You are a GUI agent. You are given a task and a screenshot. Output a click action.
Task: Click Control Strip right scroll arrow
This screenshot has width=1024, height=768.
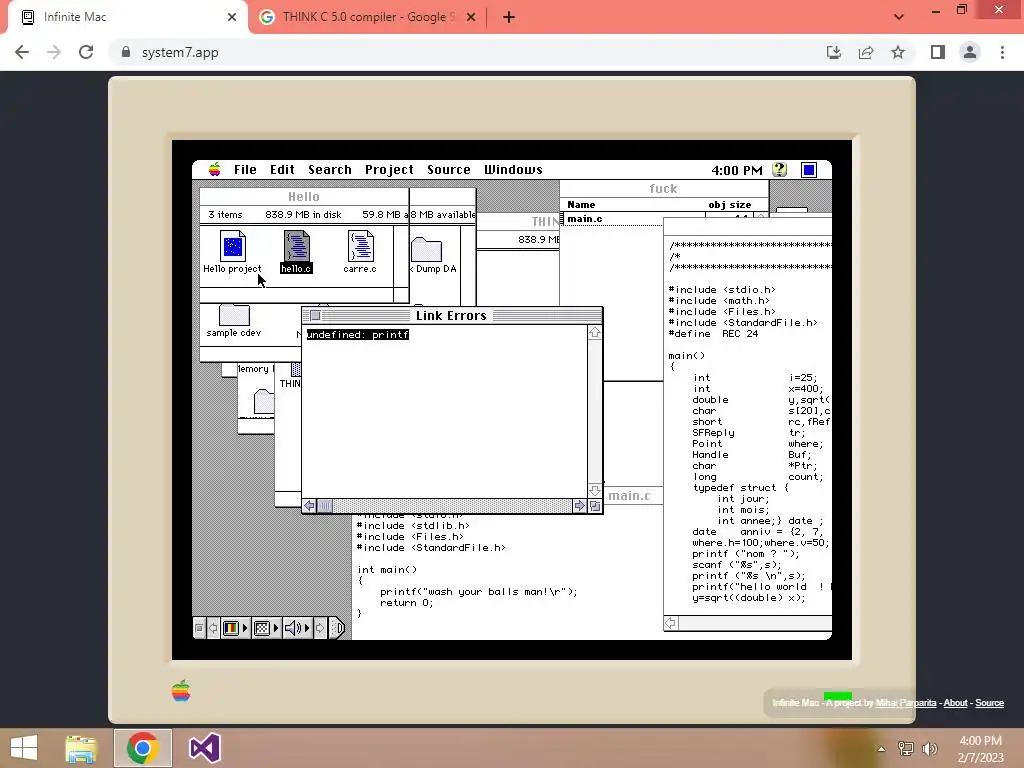pos(320,628)
